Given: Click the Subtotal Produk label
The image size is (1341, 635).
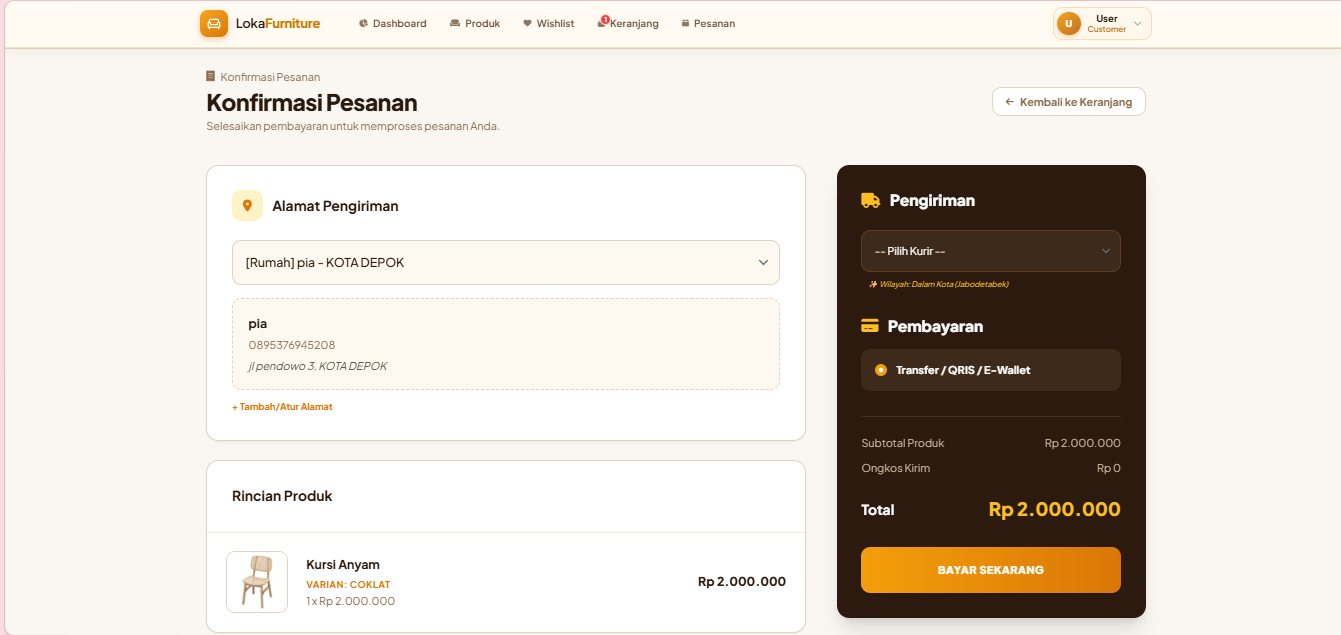Looking at the screenshot, I should pos(903,443).
